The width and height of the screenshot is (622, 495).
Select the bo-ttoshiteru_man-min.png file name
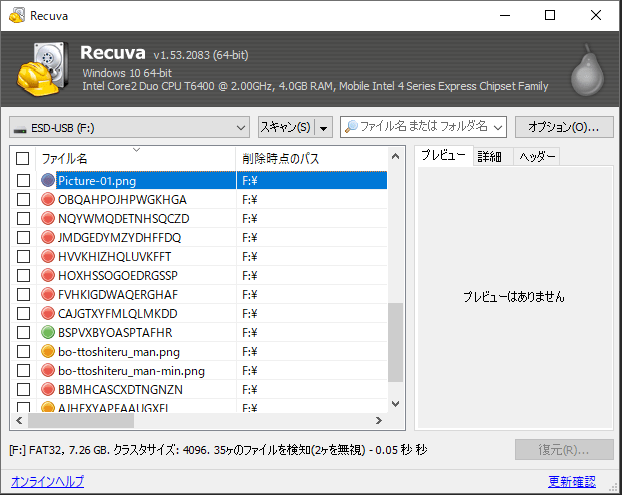click(x=131, y=371)
